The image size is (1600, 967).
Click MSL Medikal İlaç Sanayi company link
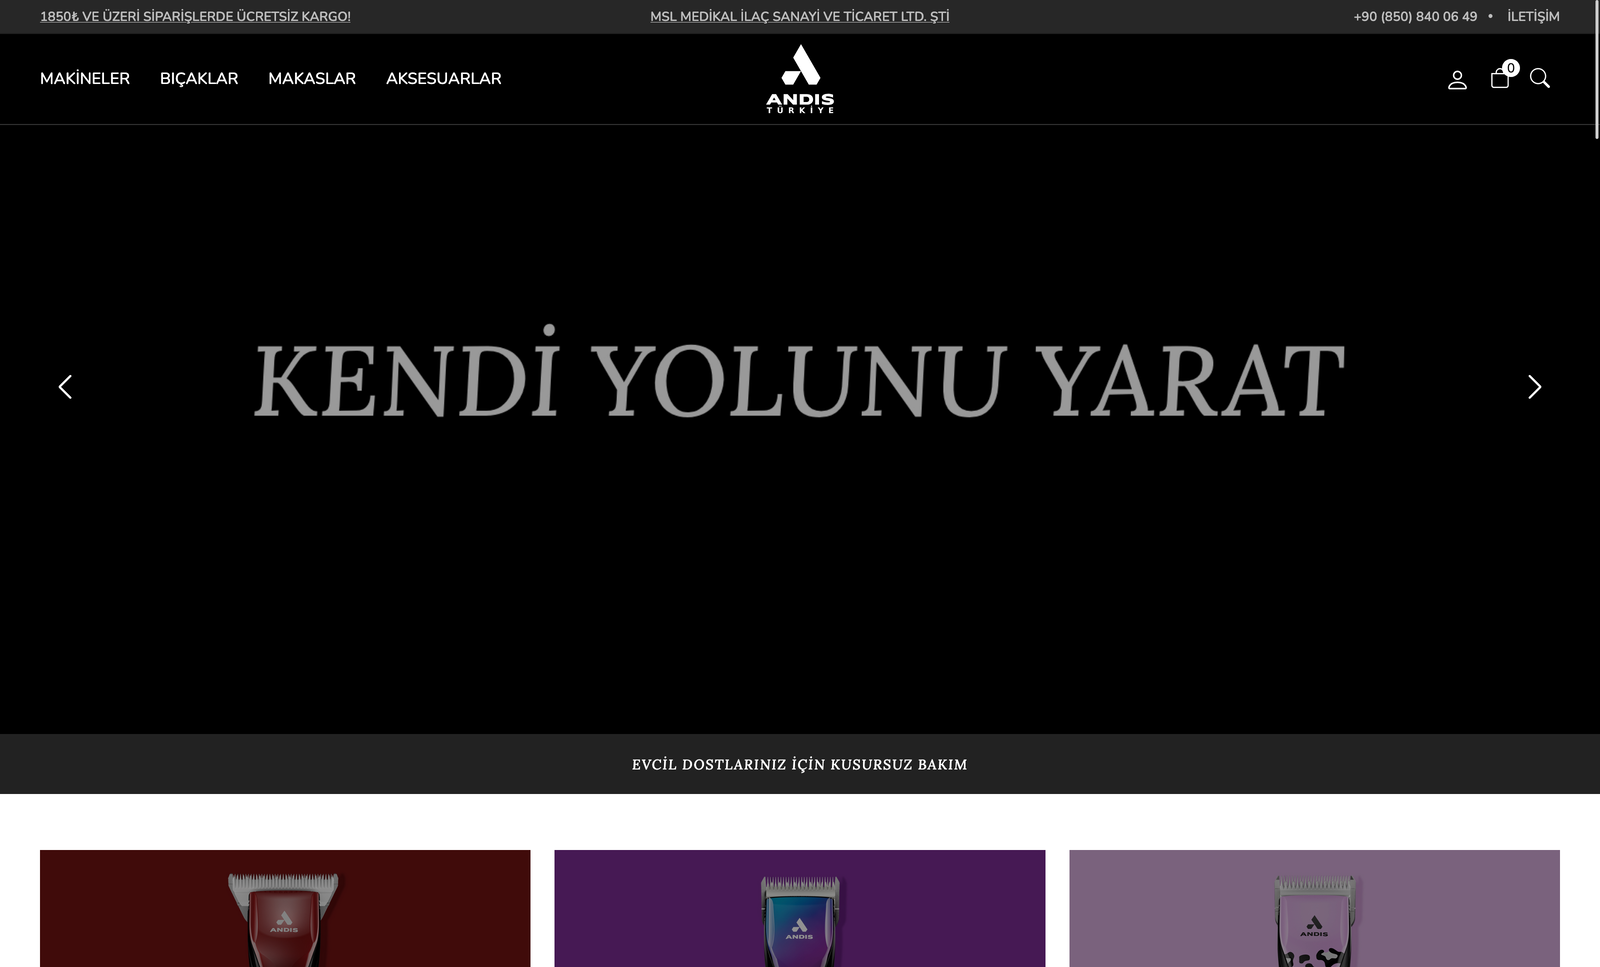click(x=799, y=17)
